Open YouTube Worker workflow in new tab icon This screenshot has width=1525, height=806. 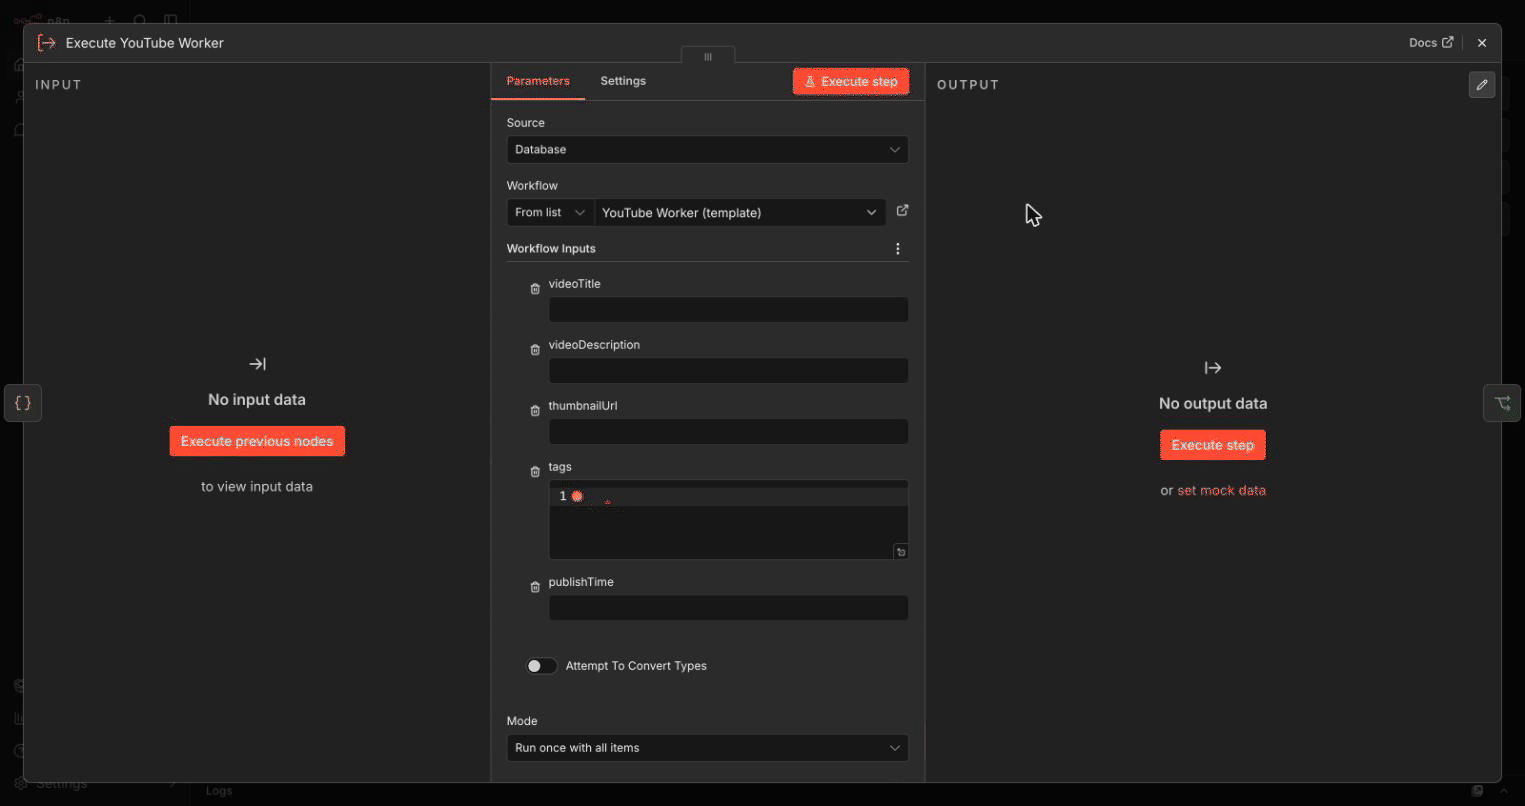pyautogui.click(x=902, y=211)
